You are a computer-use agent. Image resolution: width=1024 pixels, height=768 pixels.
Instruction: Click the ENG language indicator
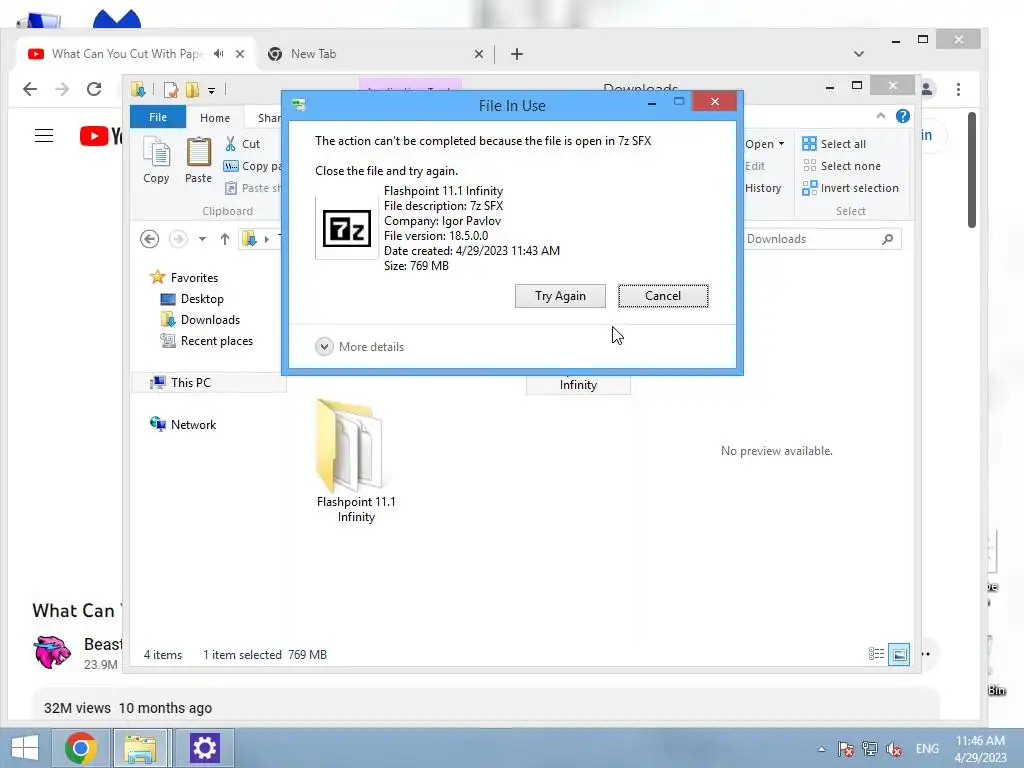927,748
